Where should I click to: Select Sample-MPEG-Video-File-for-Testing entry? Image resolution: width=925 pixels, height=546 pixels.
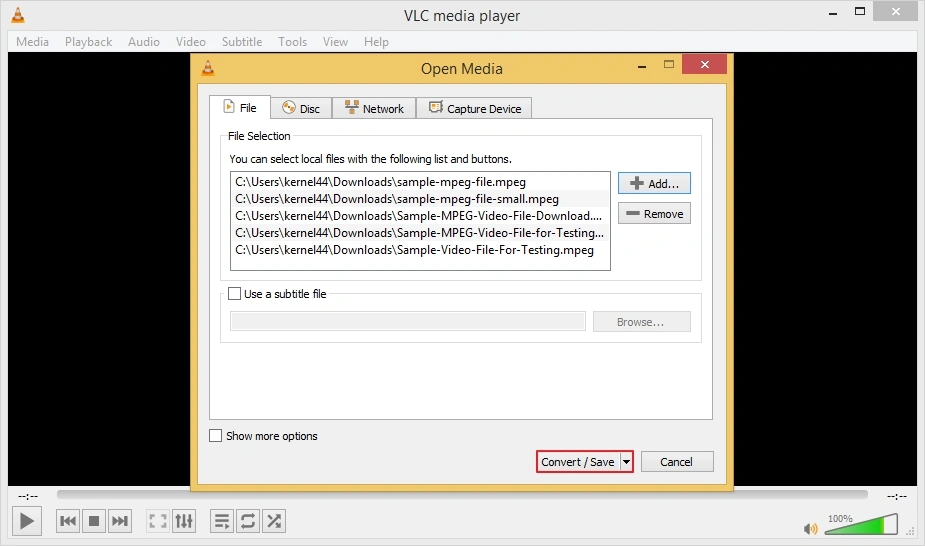tap(420, 233)
